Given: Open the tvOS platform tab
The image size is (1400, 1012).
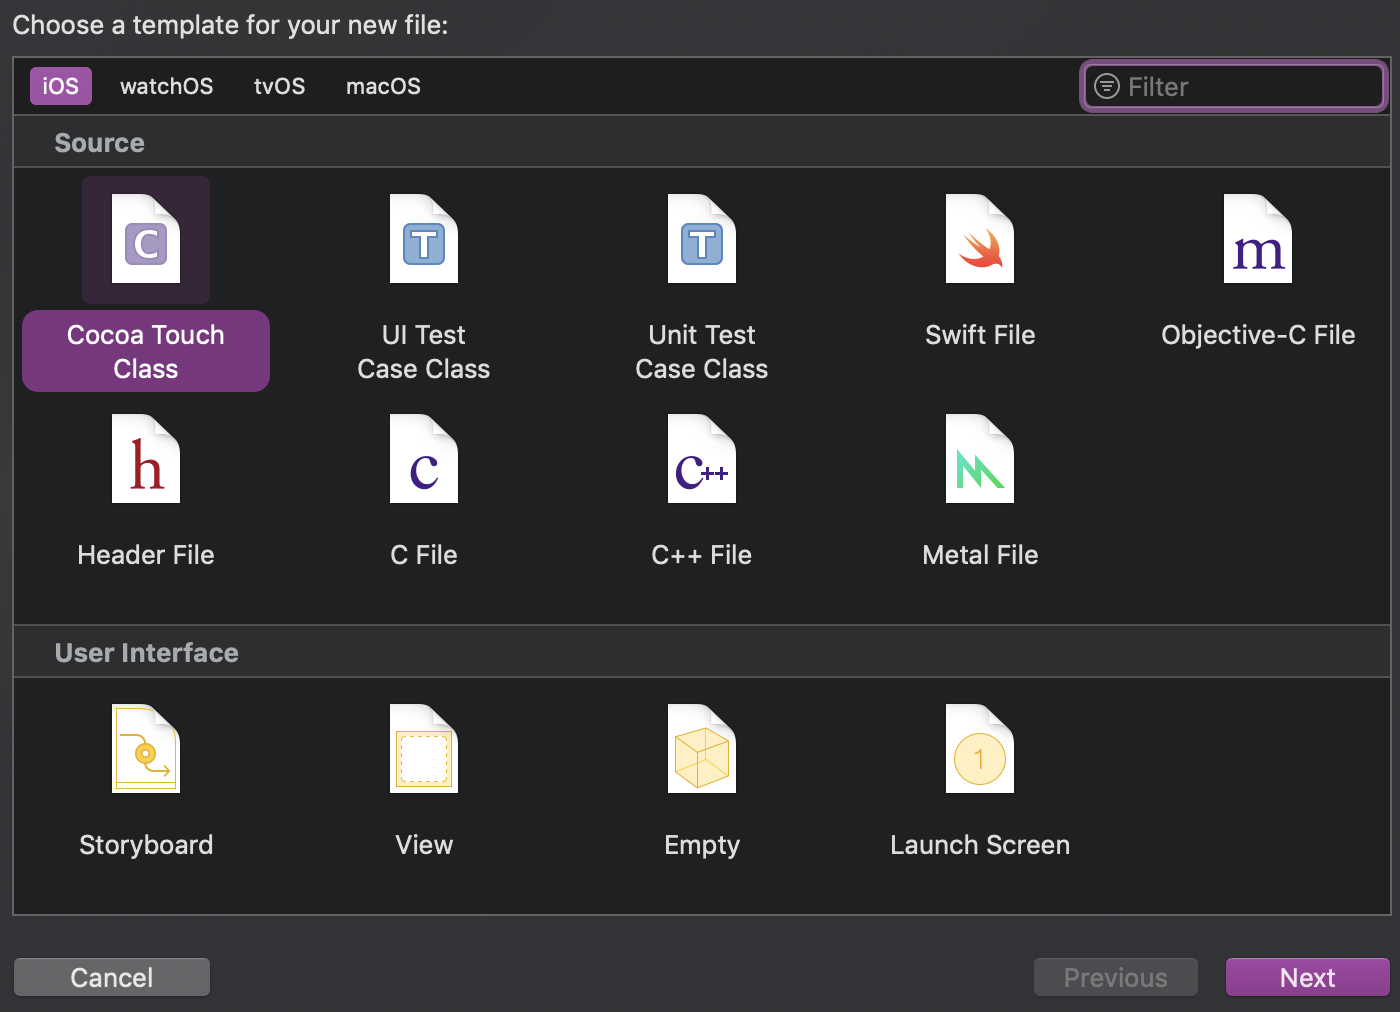Looking at the screenshot, I should tap(279, 86).
